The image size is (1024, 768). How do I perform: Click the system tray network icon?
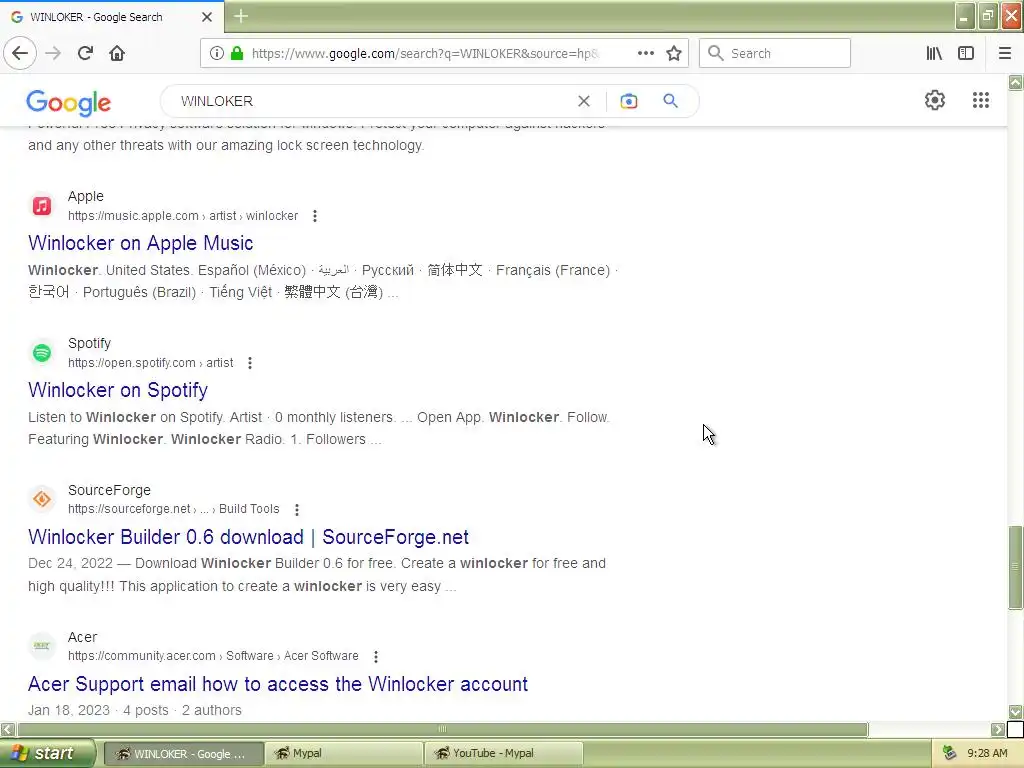950,753
